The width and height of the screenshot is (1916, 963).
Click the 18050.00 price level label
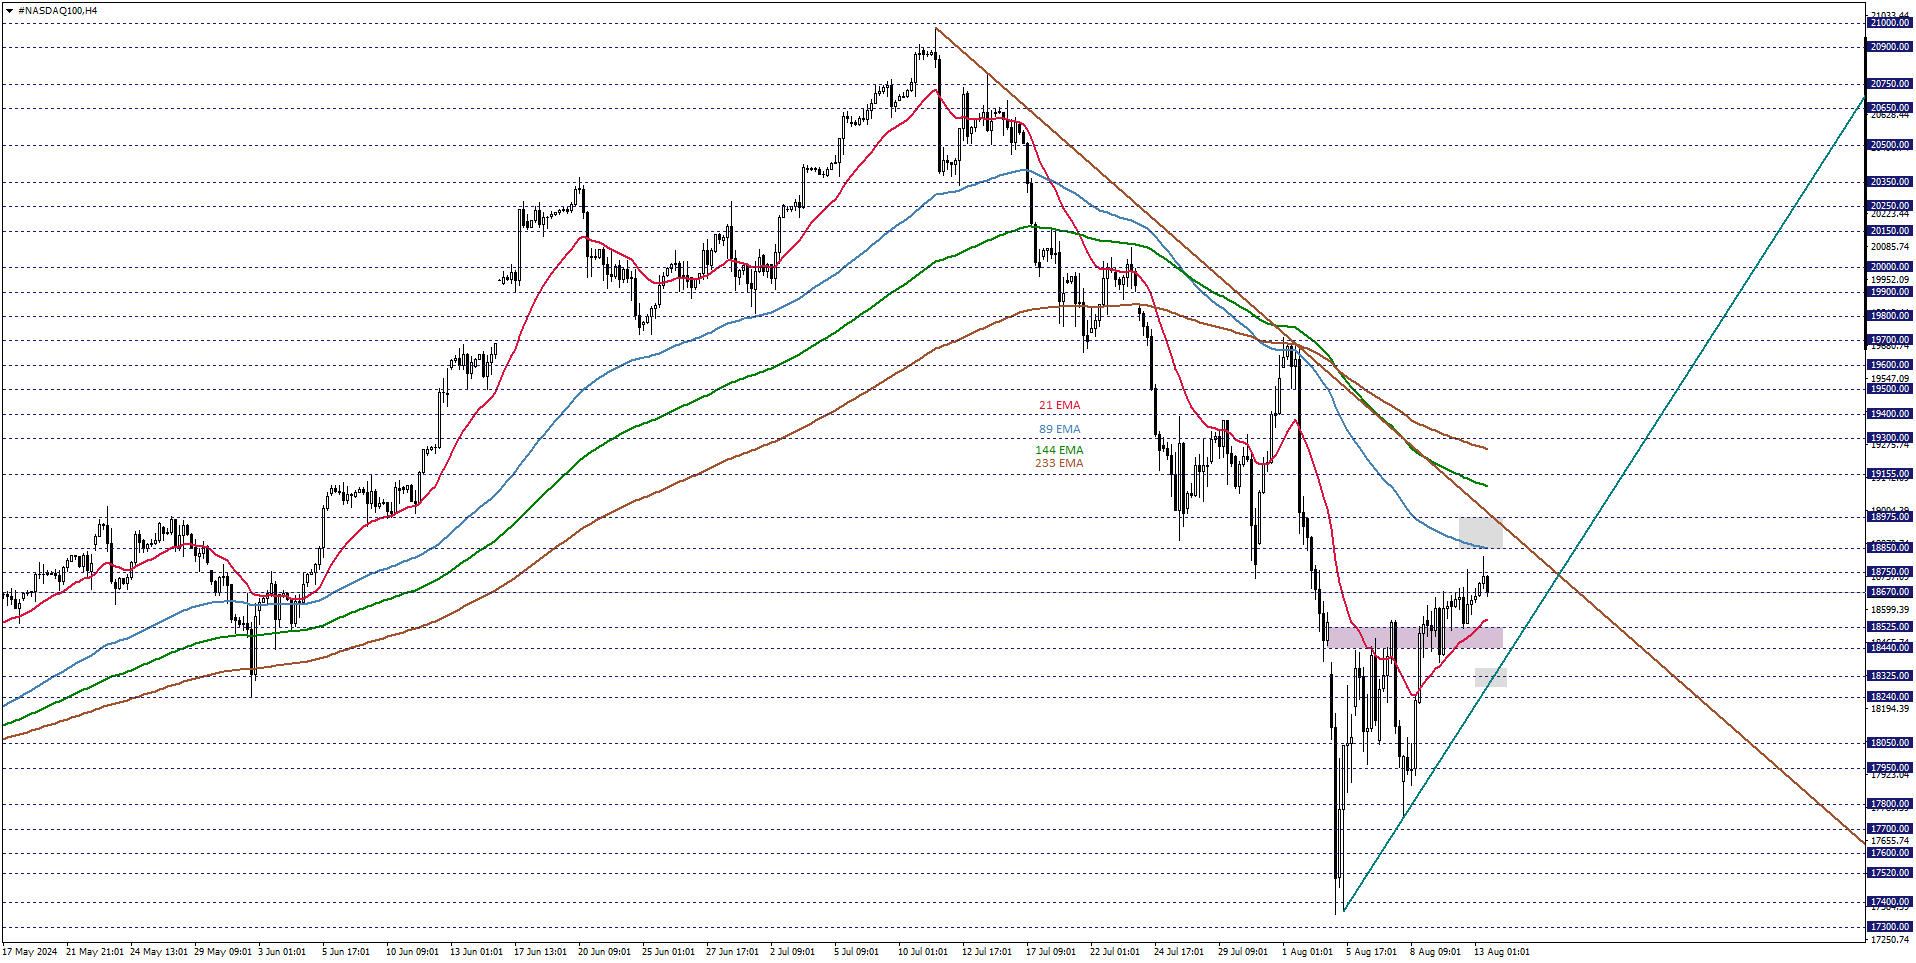click(x=1890, y=743)
